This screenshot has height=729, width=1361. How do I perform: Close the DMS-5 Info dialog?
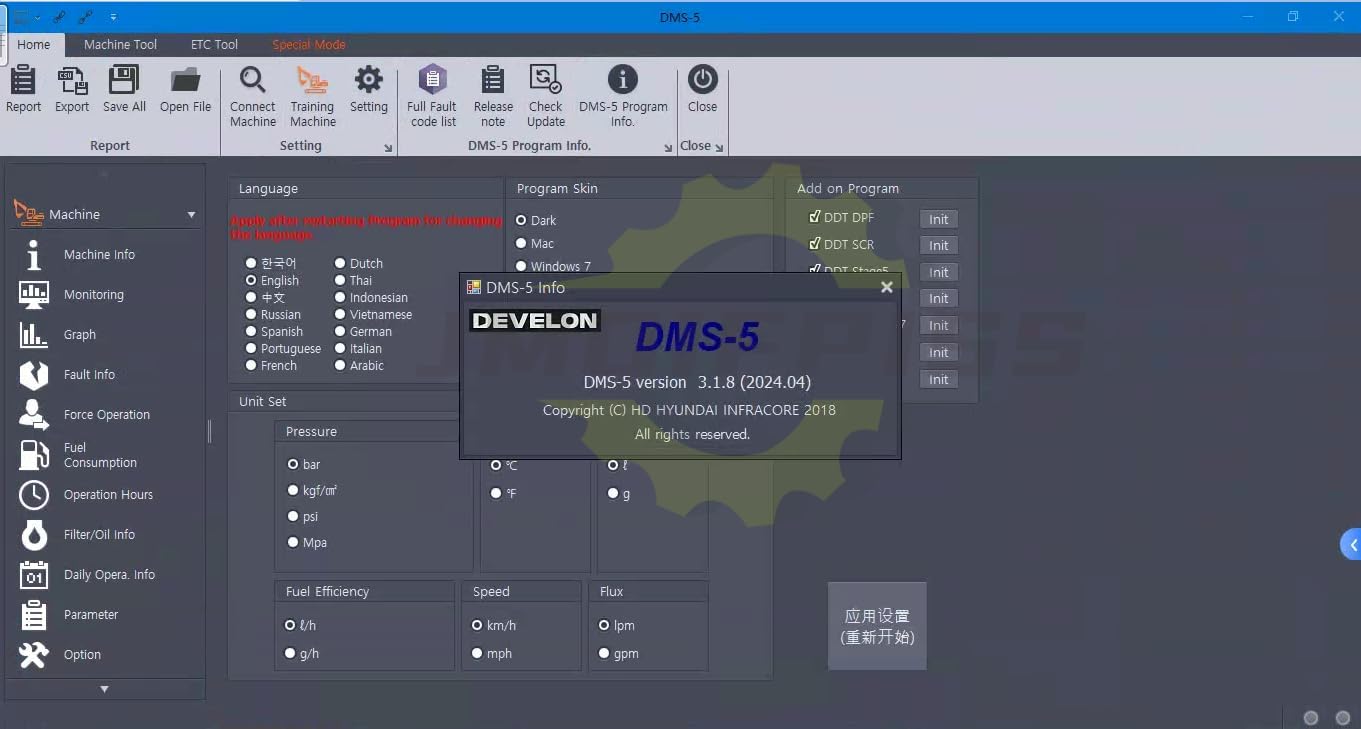(886, 287)
